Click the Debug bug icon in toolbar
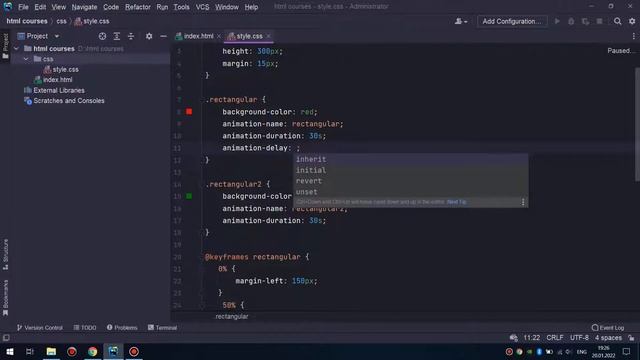Viewport: 640px width, 360px height. pyautogui.click(x=571, y=21)
